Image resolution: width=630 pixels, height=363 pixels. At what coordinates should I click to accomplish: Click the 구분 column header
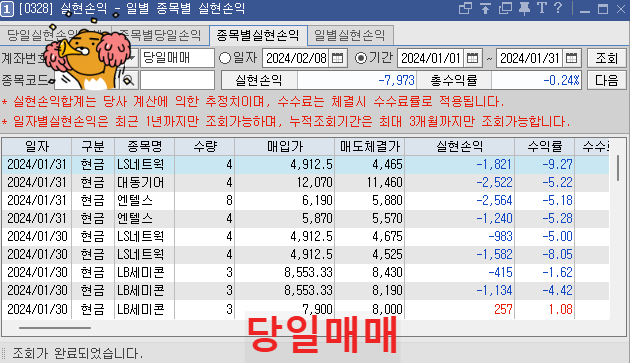pyautogui.click(x=93, y=147)
